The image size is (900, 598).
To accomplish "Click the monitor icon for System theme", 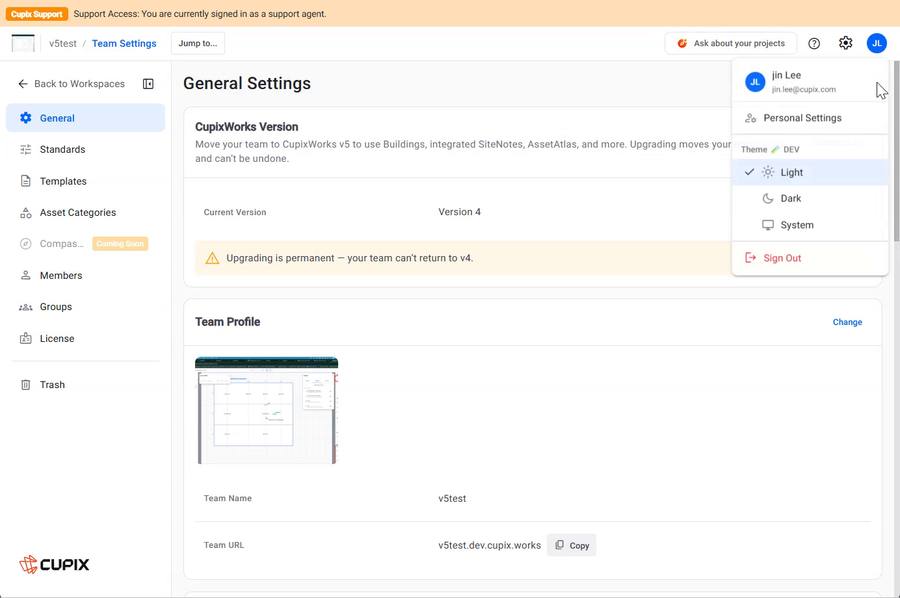I will tap(768, 225).
